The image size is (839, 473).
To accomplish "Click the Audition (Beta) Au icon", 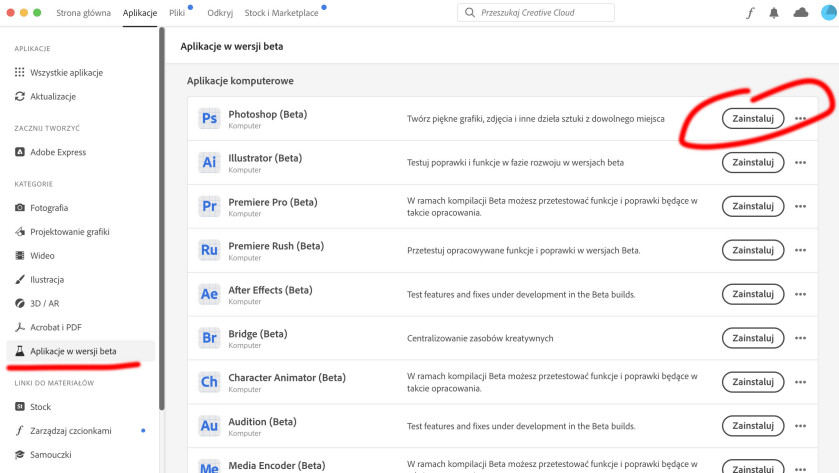I will [x=209, y=425].
